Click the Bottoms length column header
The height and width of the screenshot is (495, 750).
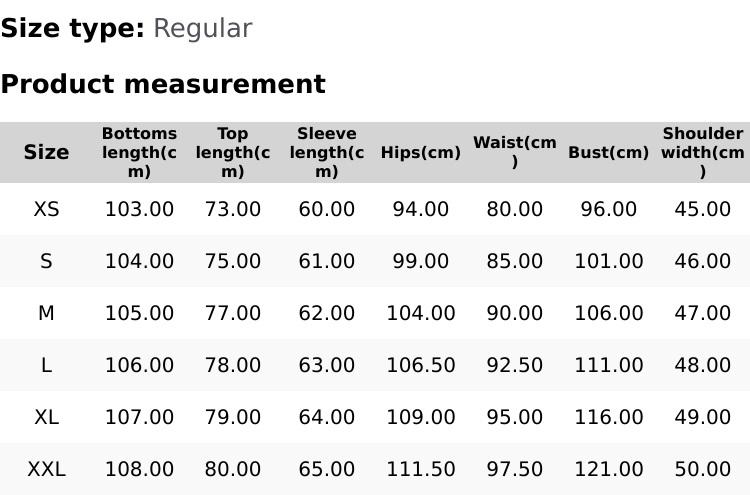coord(139,152)
